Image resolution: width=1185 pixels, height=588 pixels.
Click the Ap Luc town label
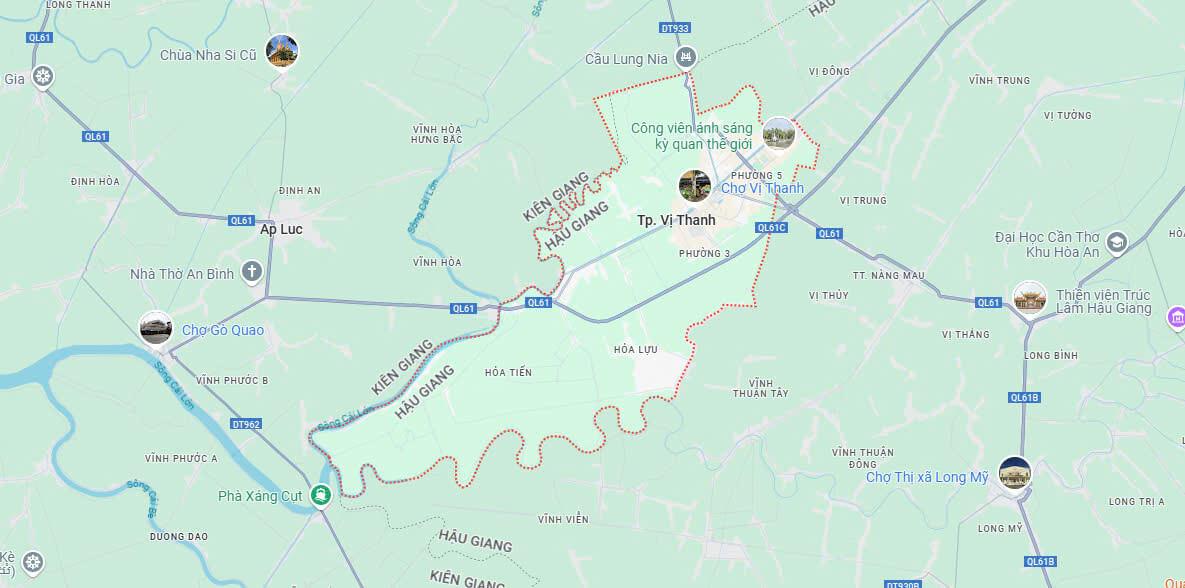pos(281,230)
